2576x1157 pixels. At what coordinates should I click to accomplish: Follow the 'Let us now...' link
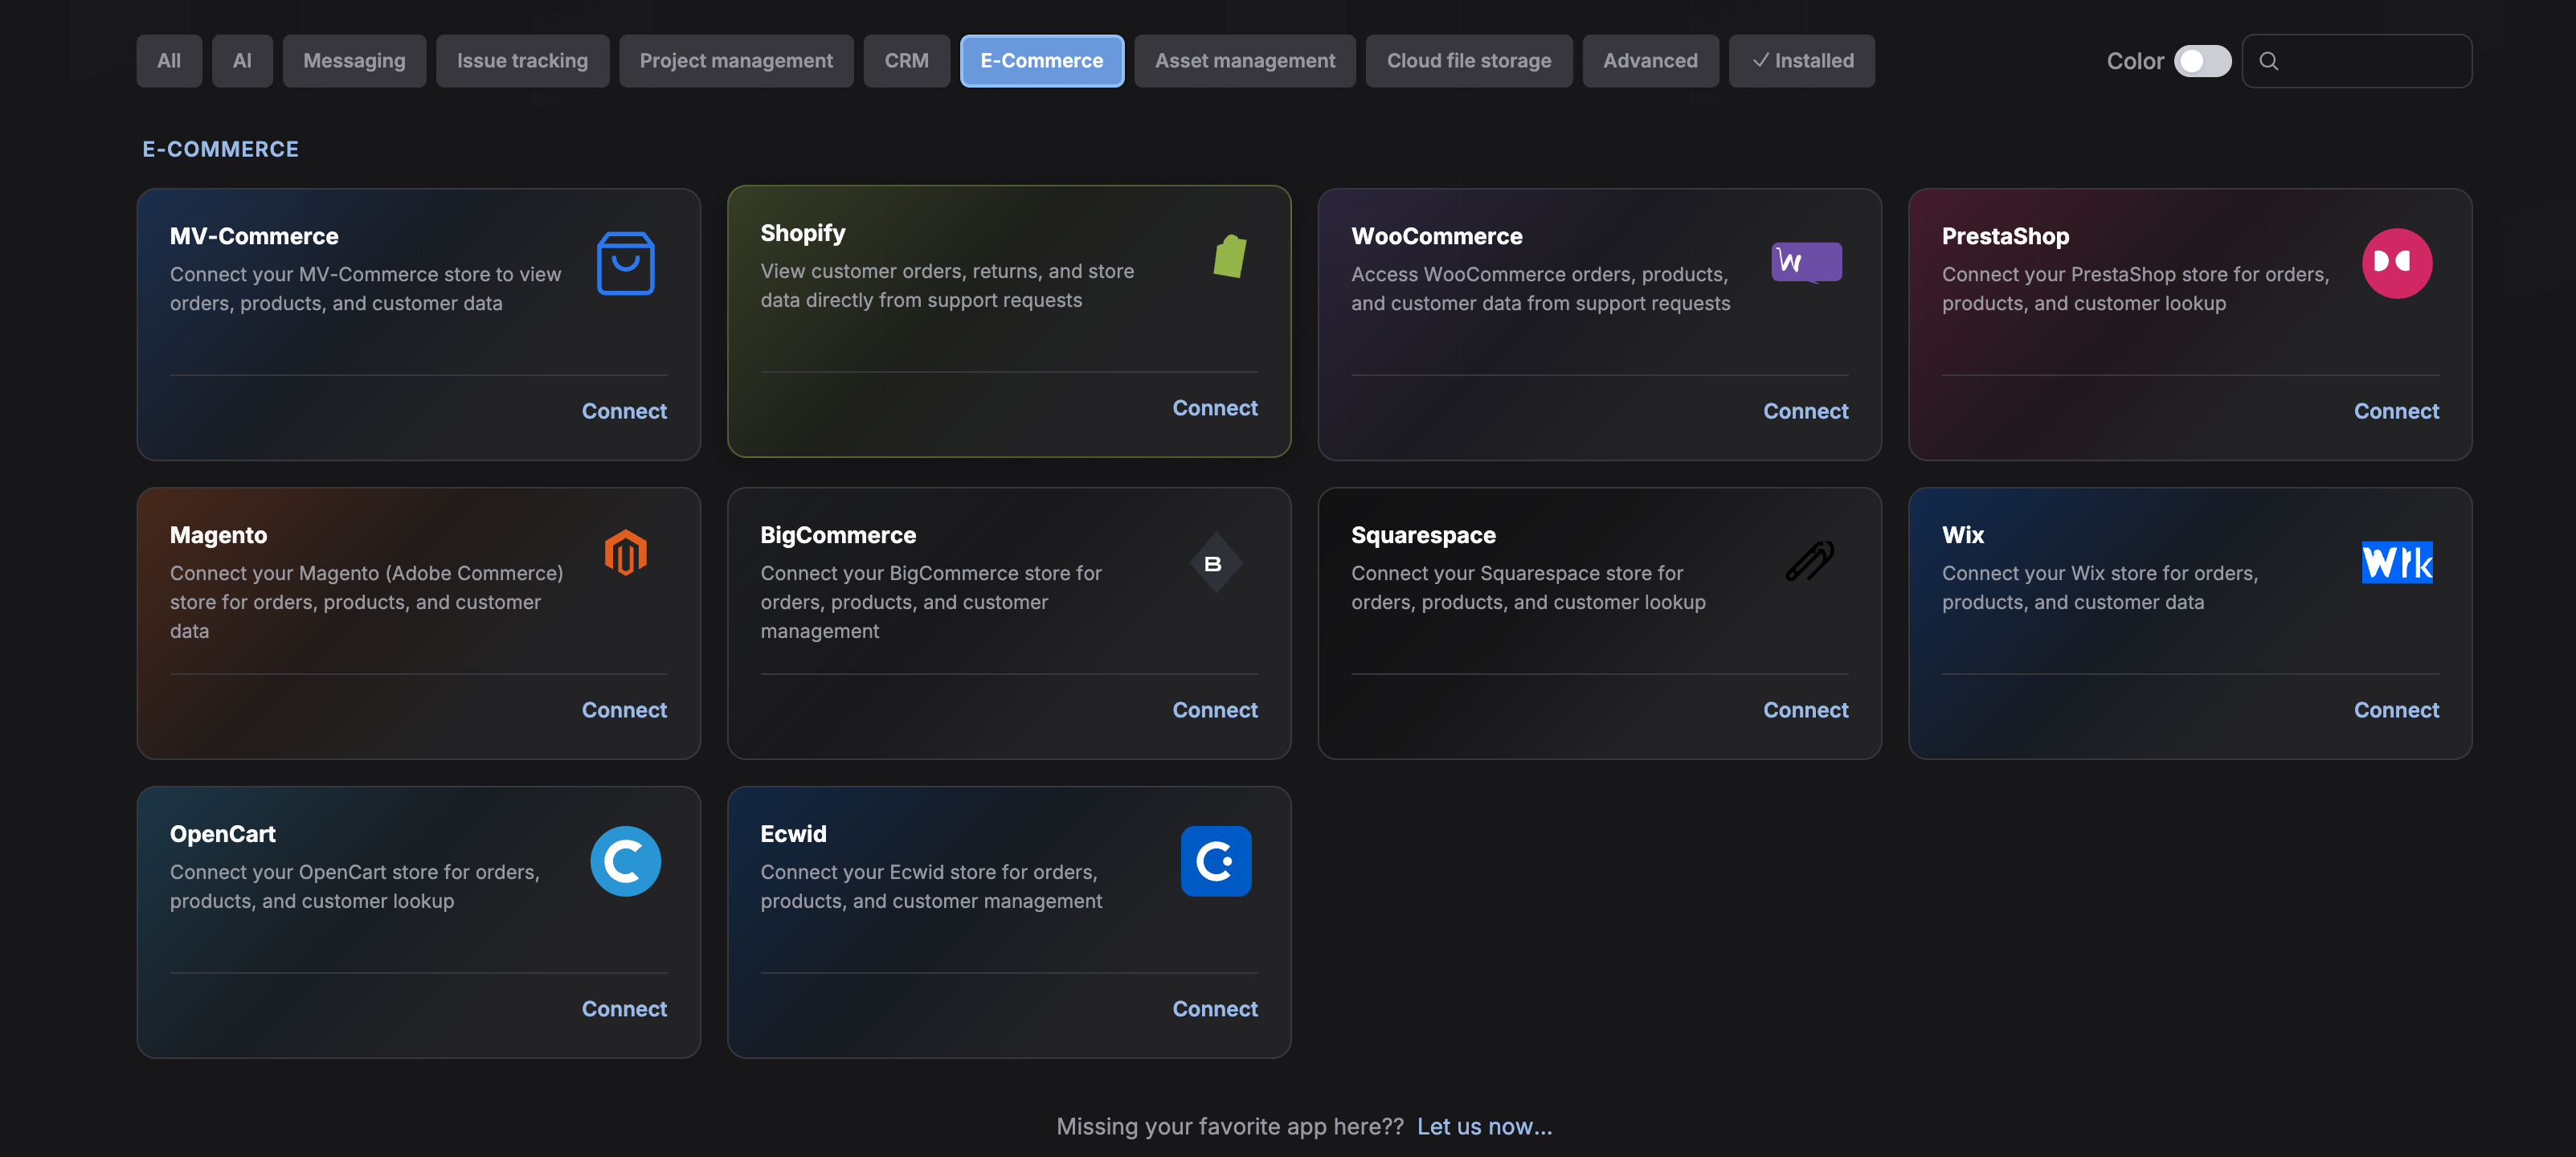click(x=1484, y=1126)
